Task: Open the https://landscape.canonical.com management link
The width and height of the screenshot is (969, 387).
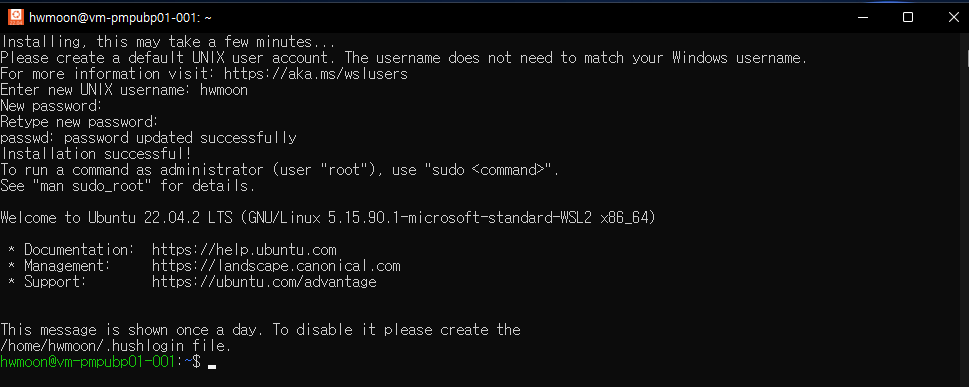Action: pyautogui.click(x=276, y=266)
